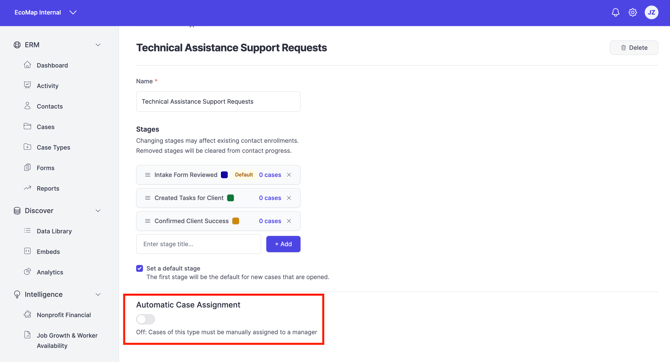Collapse the Intelligence section chevron
The width and height of the screenshot is (670, 362).
pos(98,294)
